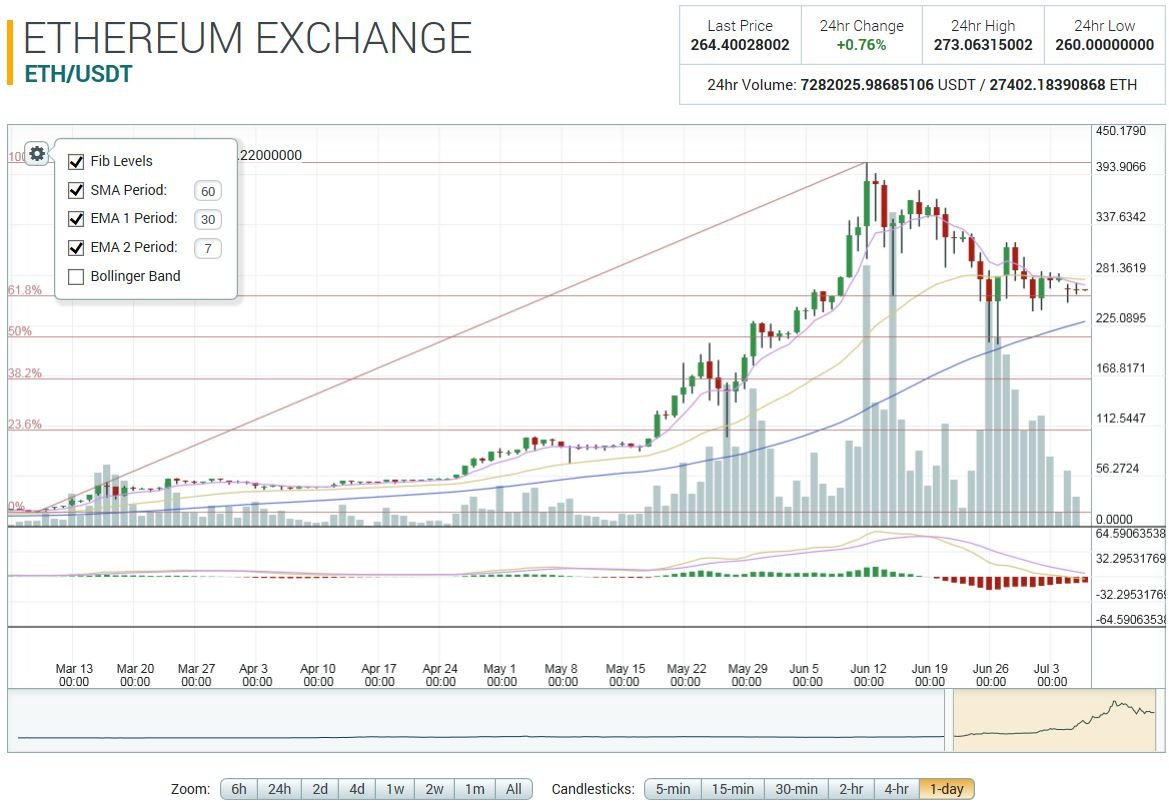Disable the EMA 1 Period checkbox
This screenshot has width=1169, height=812.
(x=76, y=218)
